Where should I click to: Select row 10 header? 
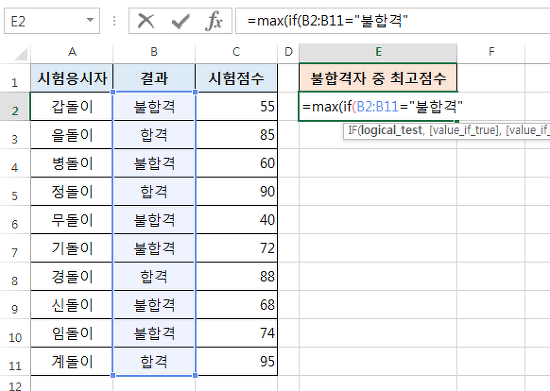(x=15, y=334)
